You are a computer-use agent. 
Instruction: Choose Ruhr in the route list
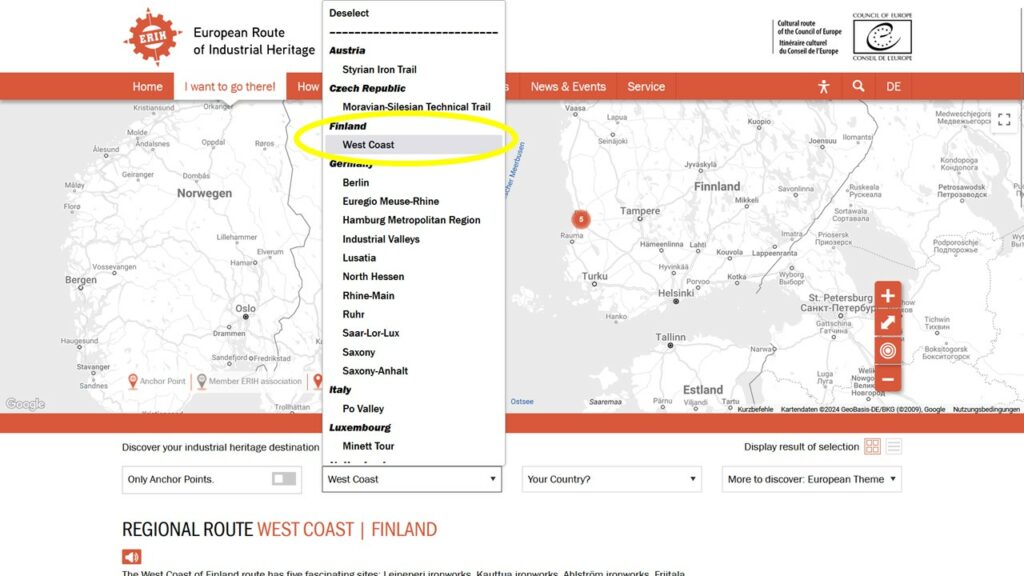(353, 314)
